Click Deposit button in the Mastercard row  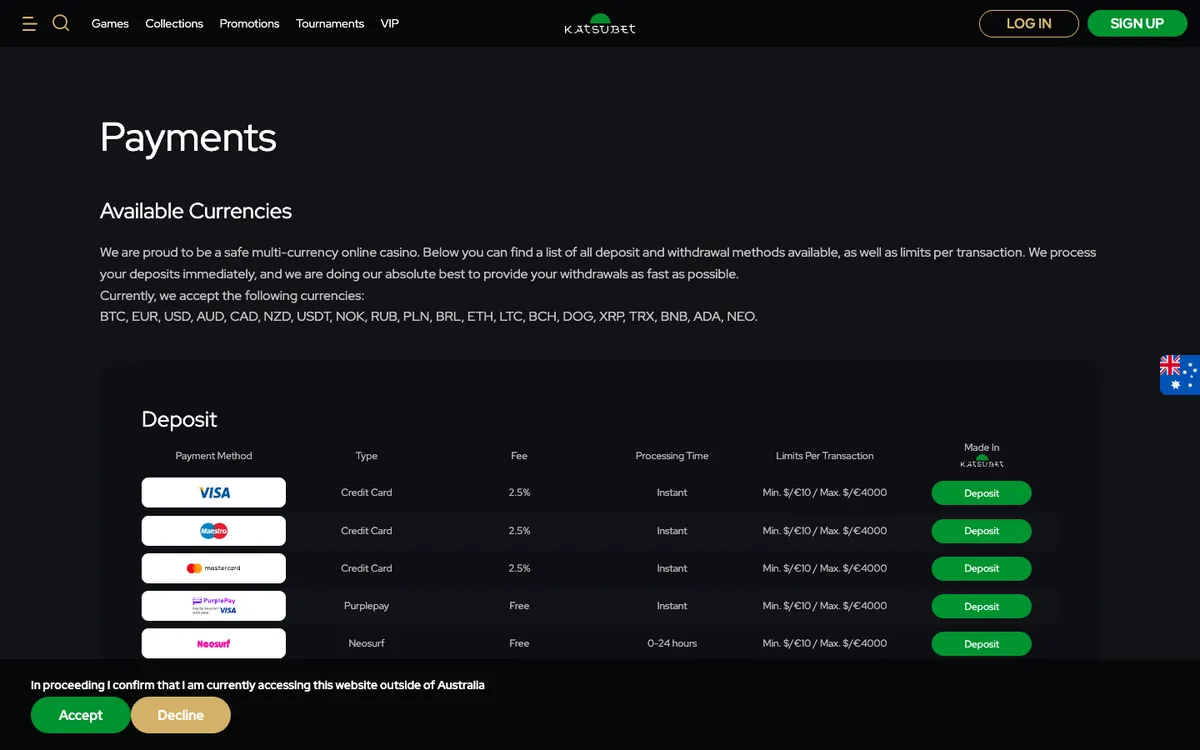[982, 568]
